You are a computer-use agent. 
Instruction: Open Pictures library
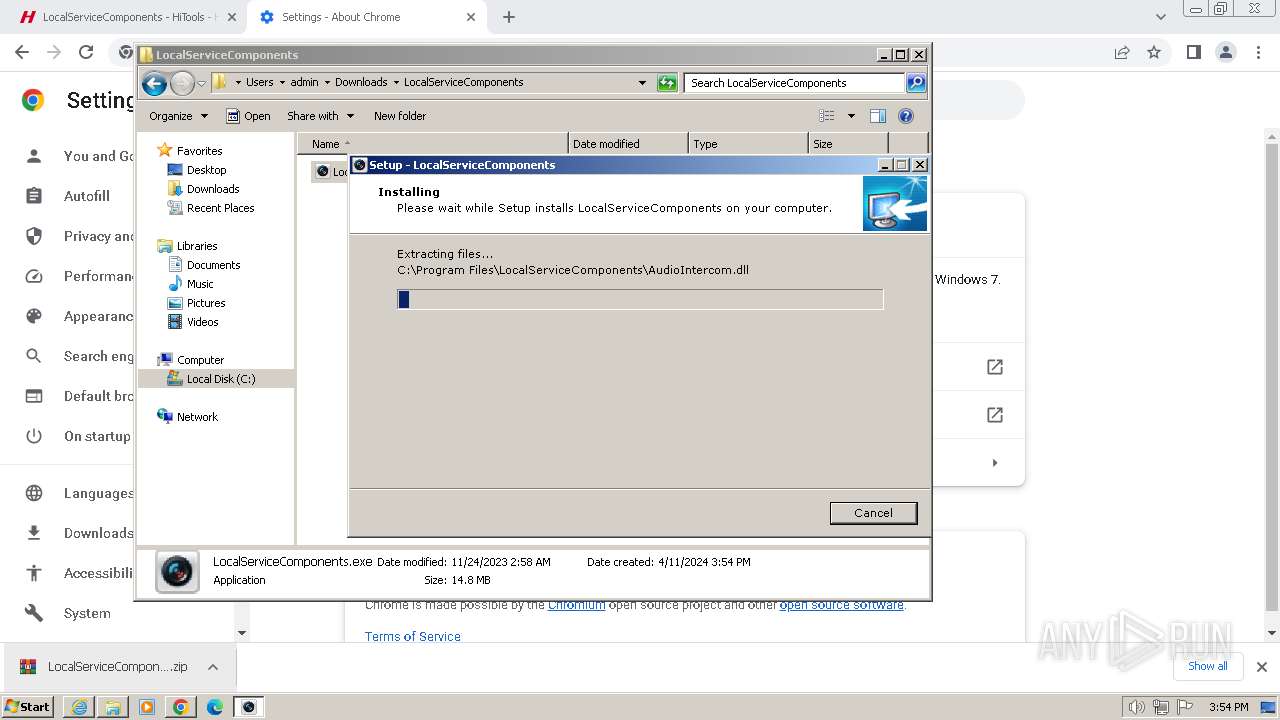click(x=206, y=303)
